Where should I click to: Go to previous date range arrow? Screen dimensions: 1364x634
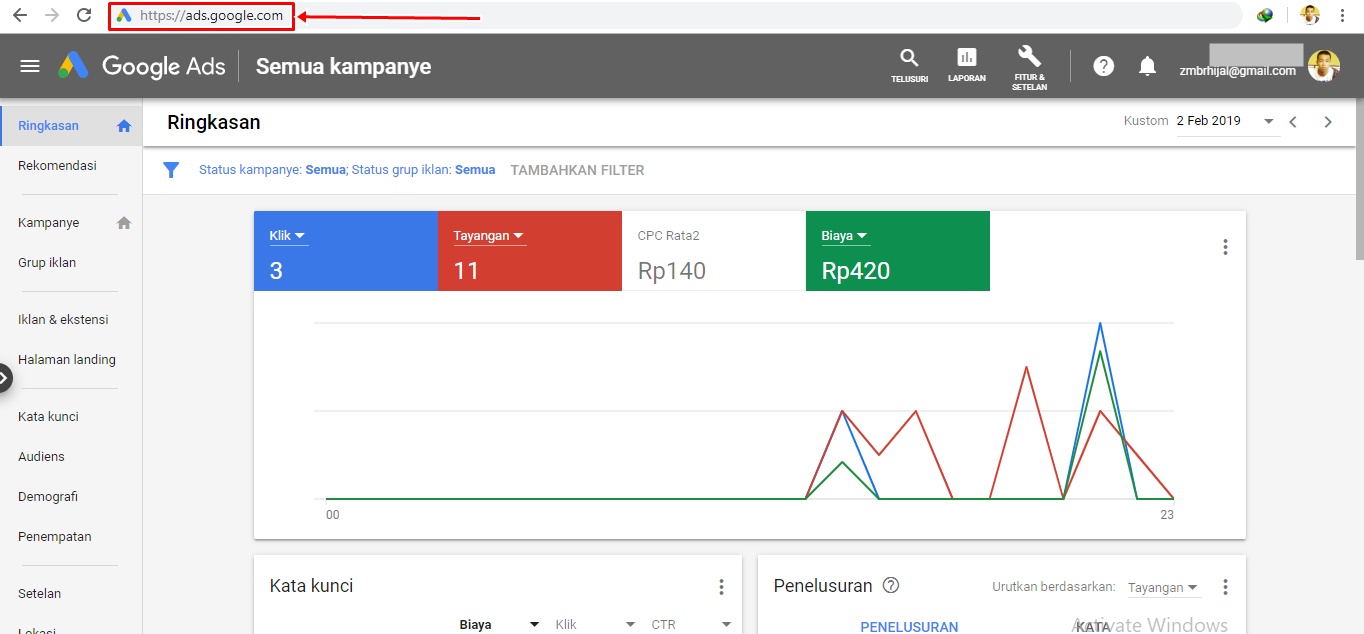point(1293,122)
